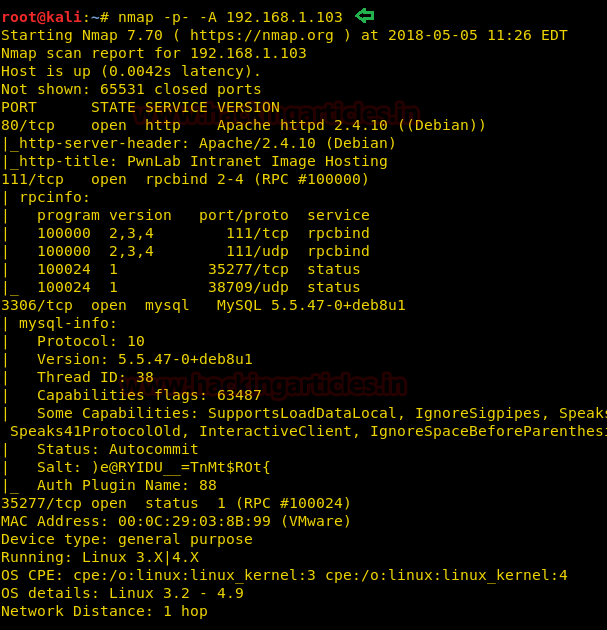Click the PwnLab Intranet Image Hosting title
Viewport: 607px width, 630px height.
pyautogui.click(x=257, y=162)
